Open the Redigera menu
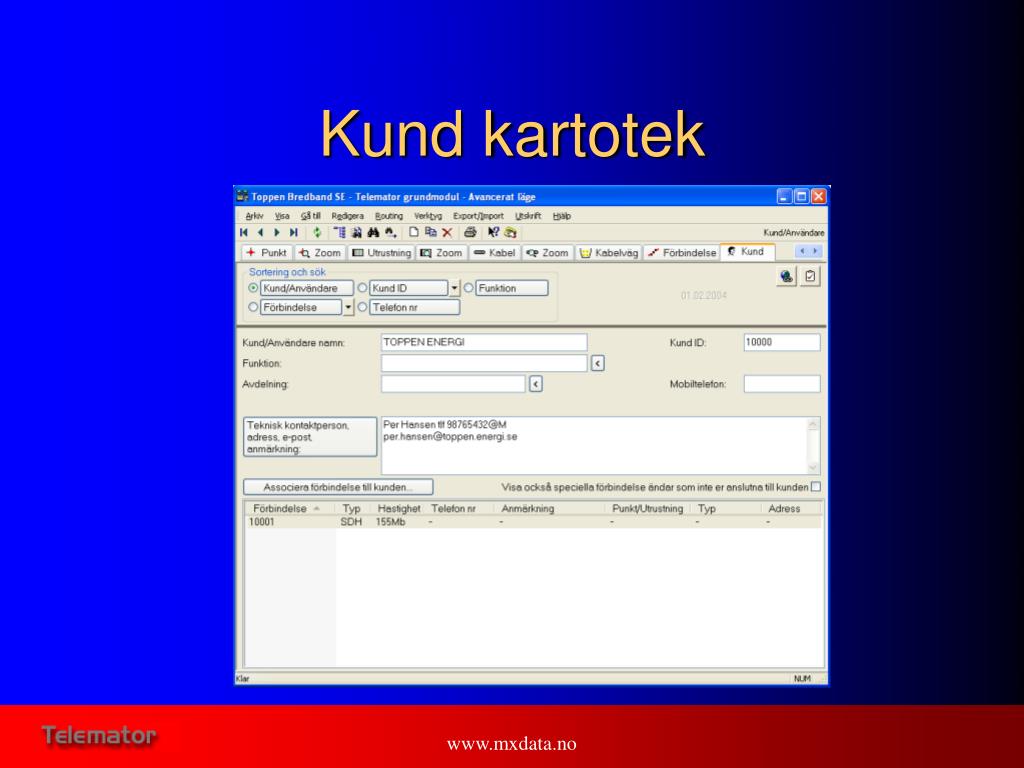This screenshot has width=1024, height=768. 347,216
